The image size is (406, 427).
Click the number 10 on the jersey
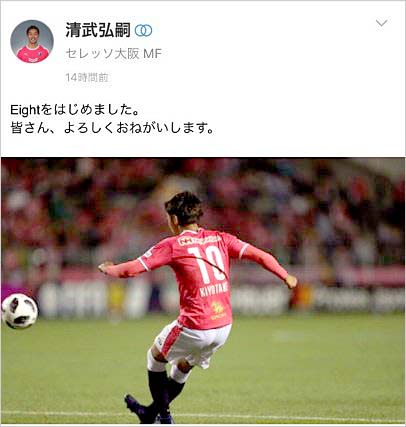207,263
